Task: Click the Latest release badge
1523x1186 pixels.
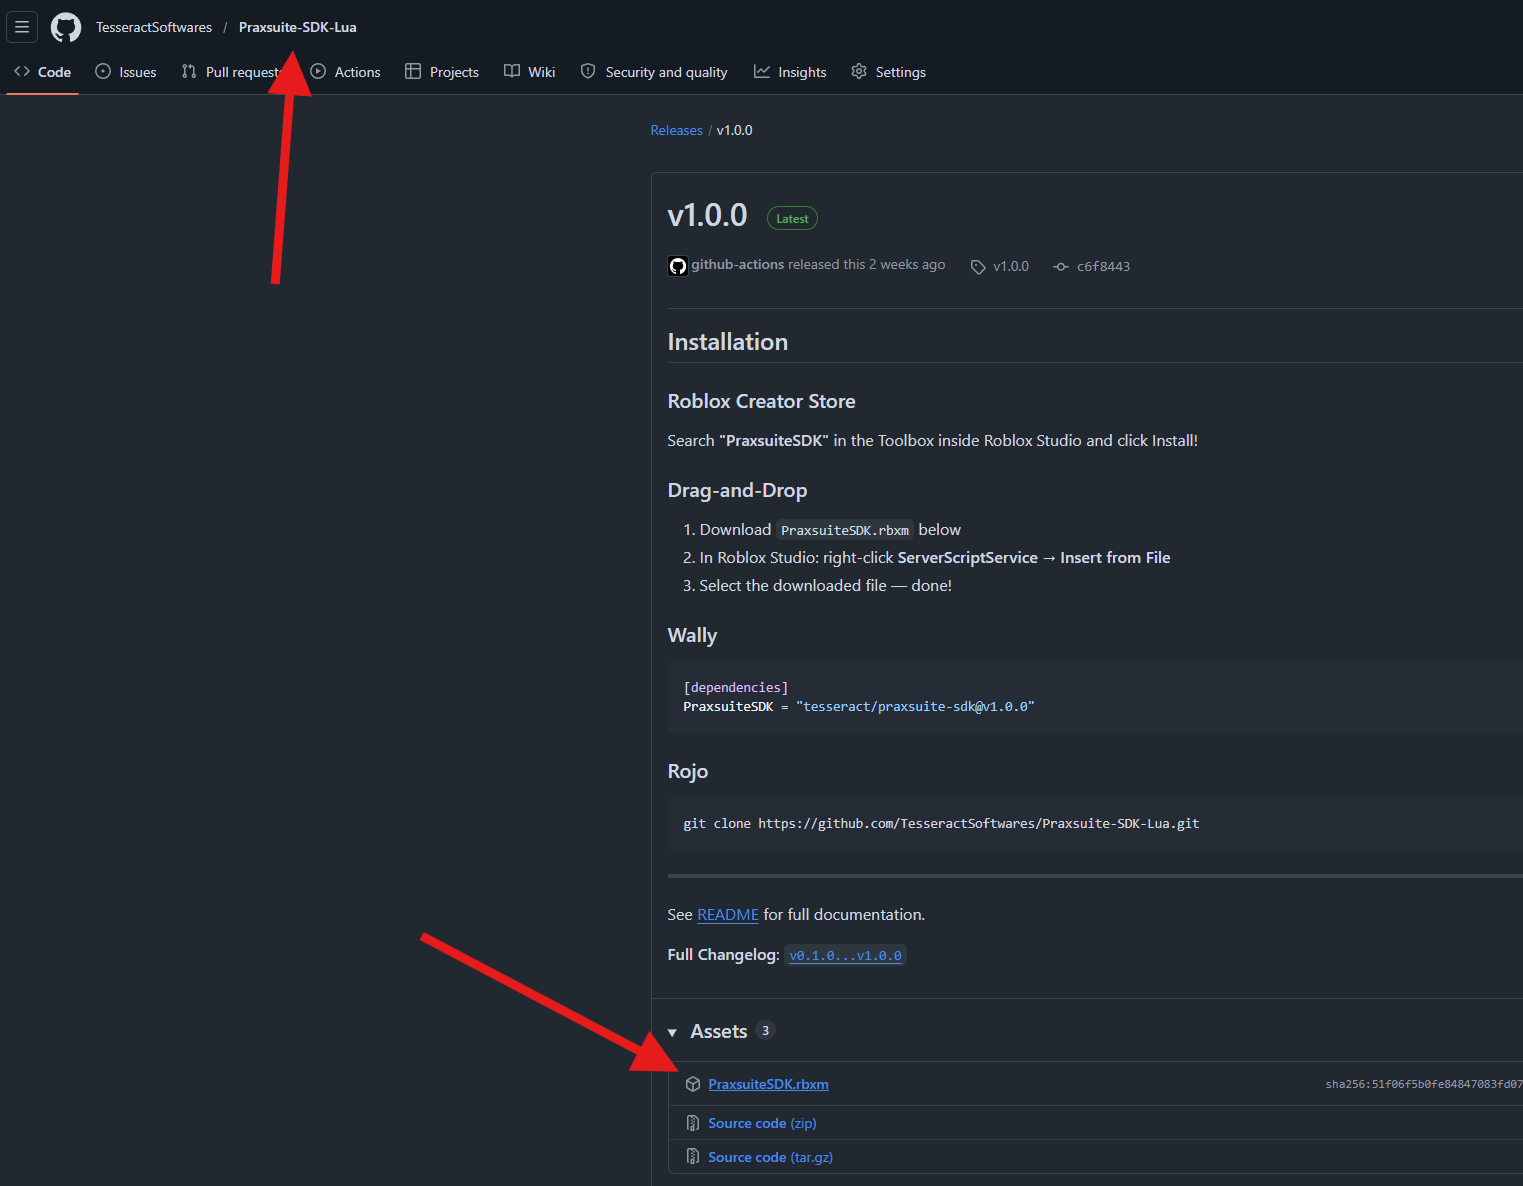Action: pyautogui.click(x=792, y=218)
